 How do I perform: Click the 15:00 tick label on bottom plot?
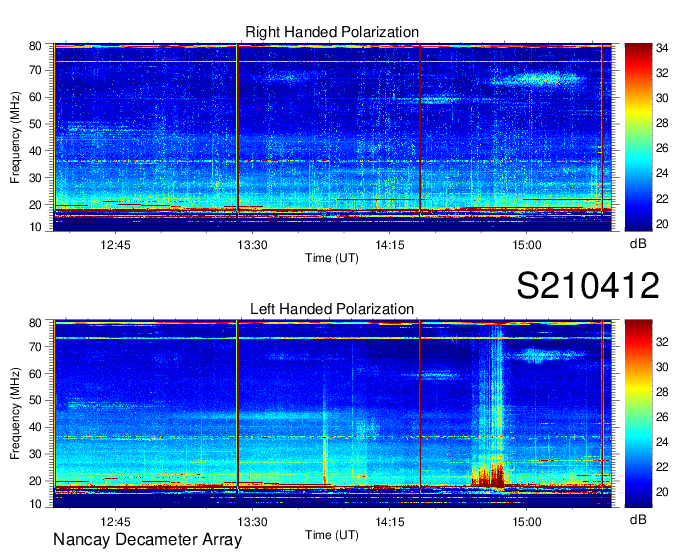pyautogui.click(x=526, y=522)
